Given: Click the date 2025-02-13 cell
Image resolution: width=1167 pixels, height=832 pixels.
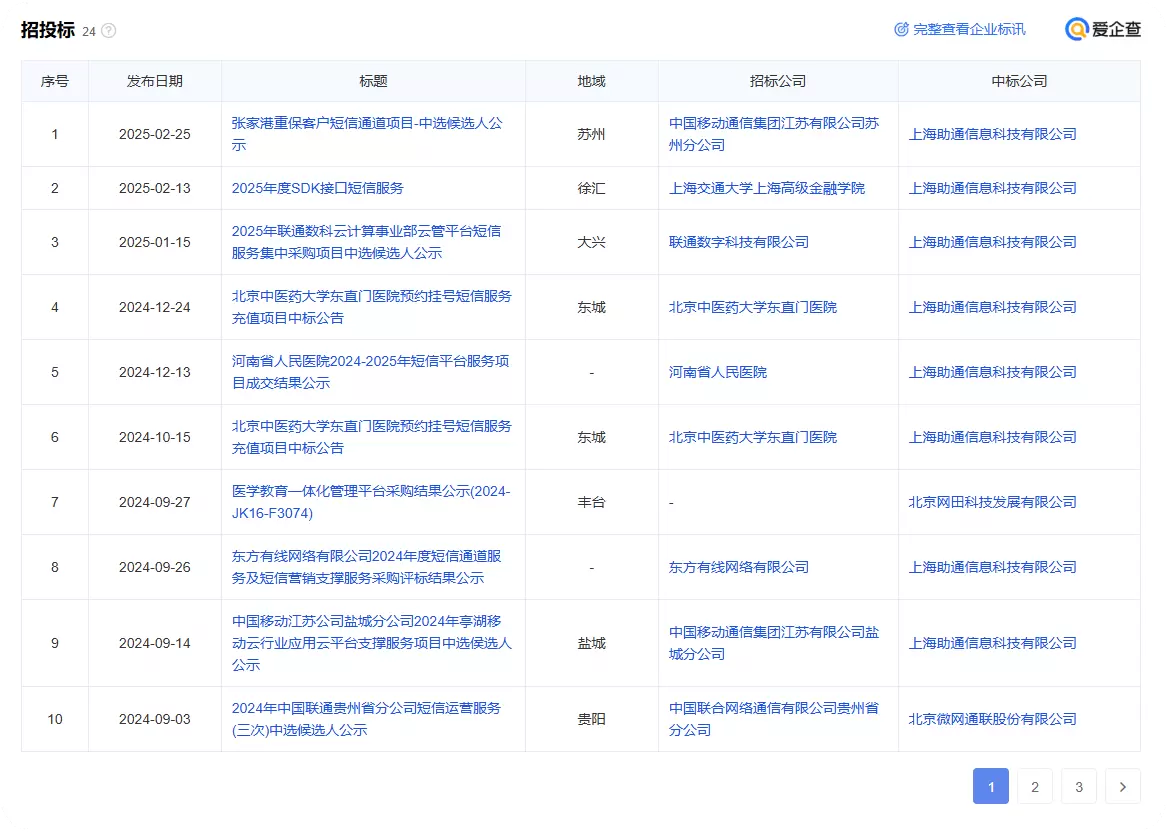Looking at the screenshot, I should pos(155,188).
